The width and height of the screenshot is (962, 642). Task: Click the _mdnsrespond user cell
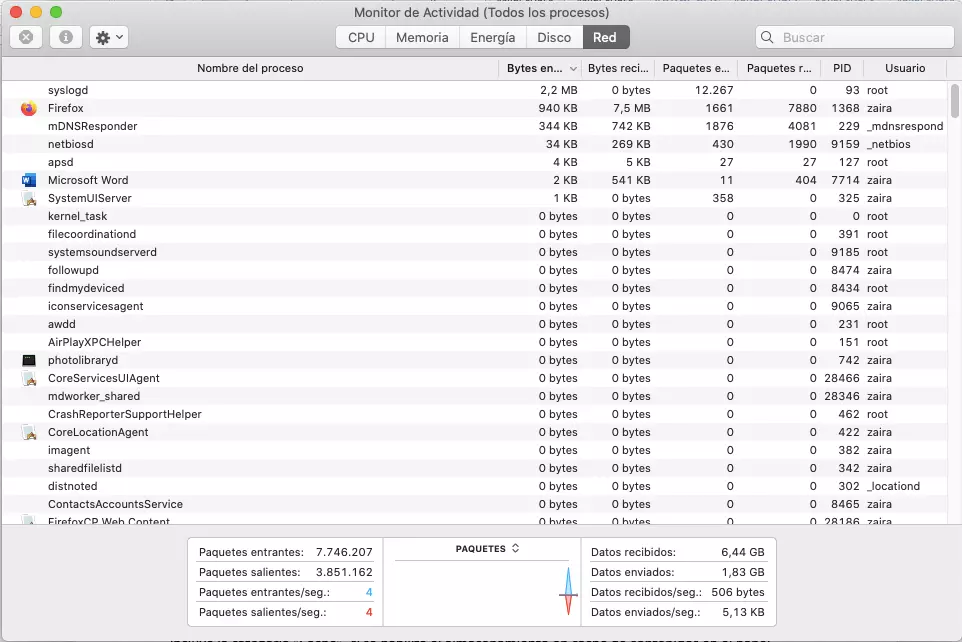point(905,126)
